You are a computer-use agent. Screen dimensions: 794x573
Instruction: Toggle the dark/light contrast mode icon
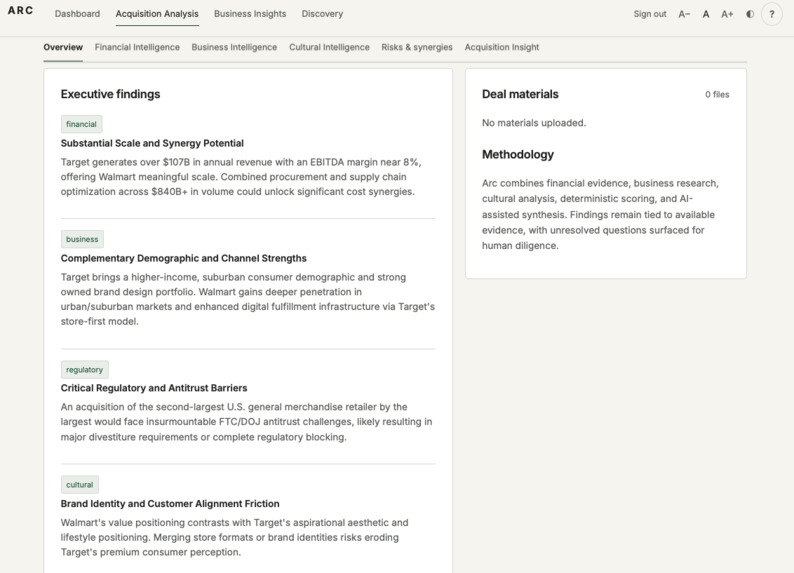(x=750, y=14)
